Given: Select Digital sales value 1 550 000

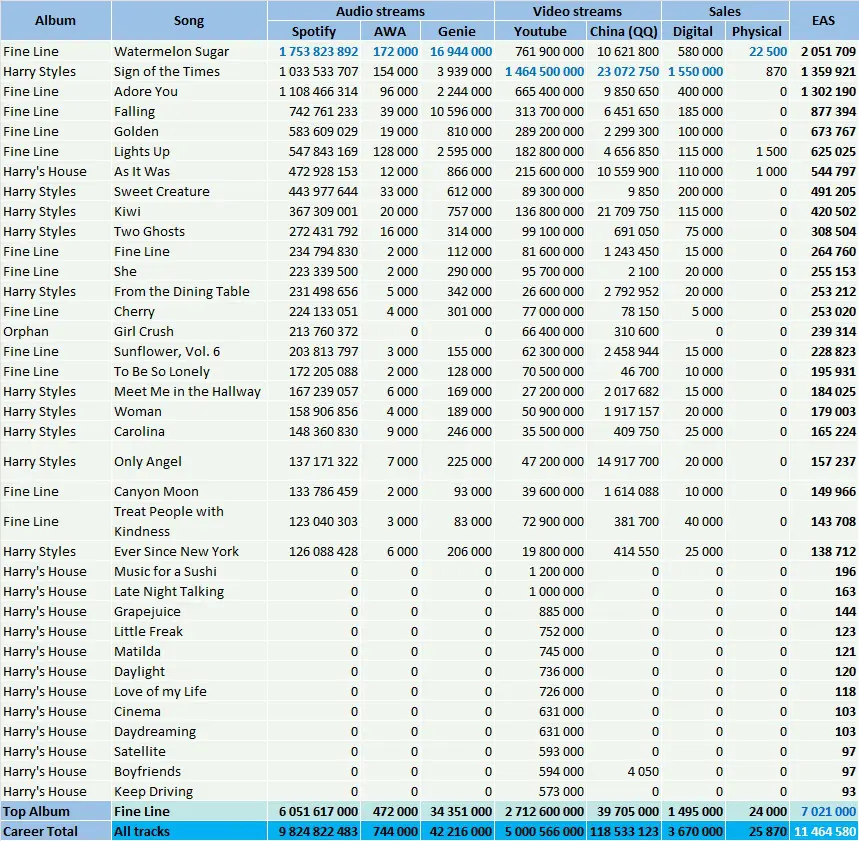Looking at the screenshot, I should click(695, 71).
